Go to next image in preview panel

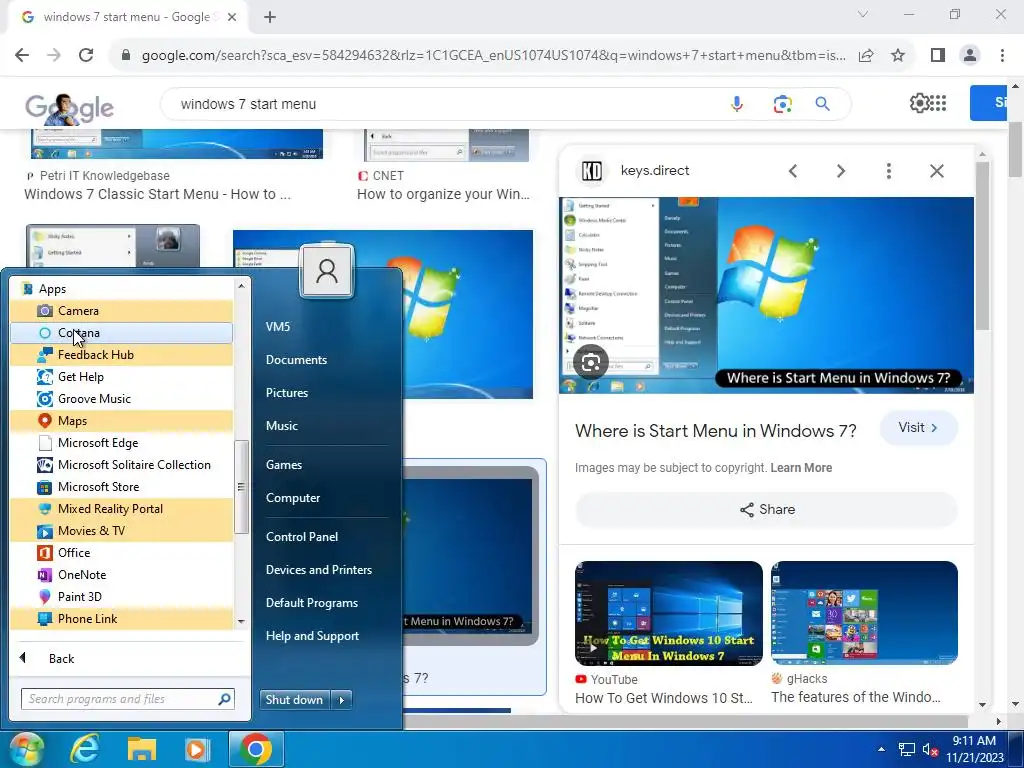click(x=841, y=171)
